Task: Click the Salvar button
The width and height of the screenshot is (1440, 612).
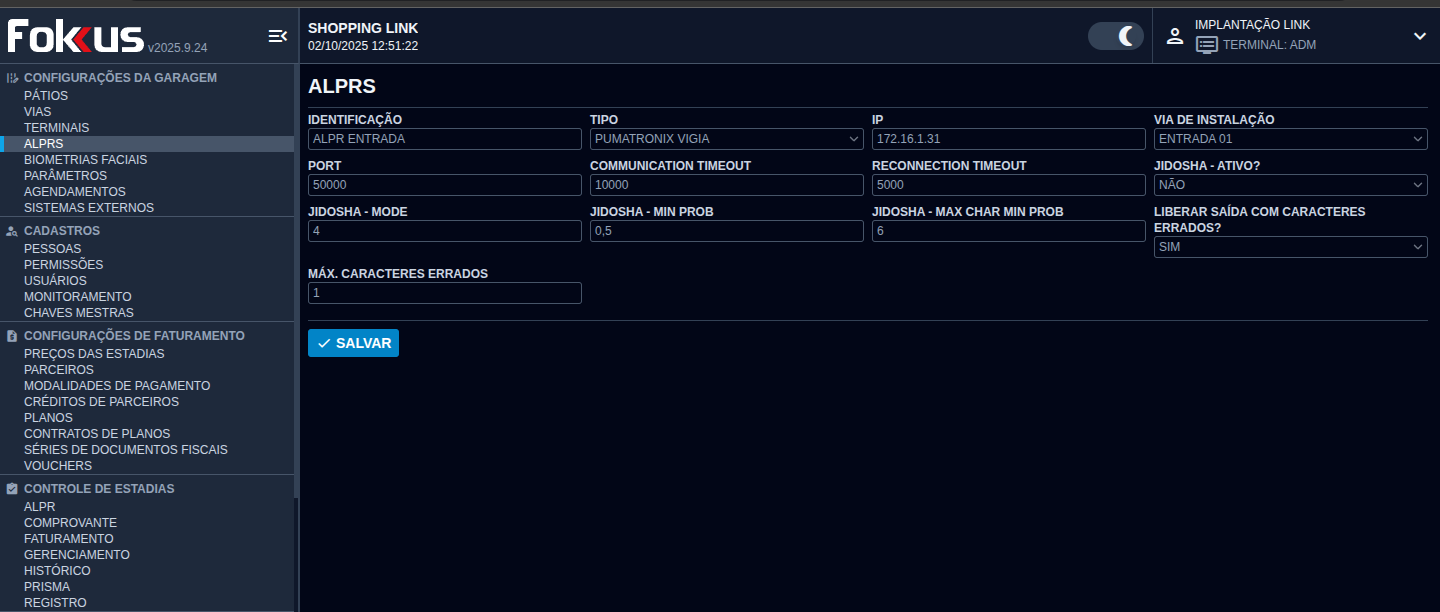Action: pos(353,343)
